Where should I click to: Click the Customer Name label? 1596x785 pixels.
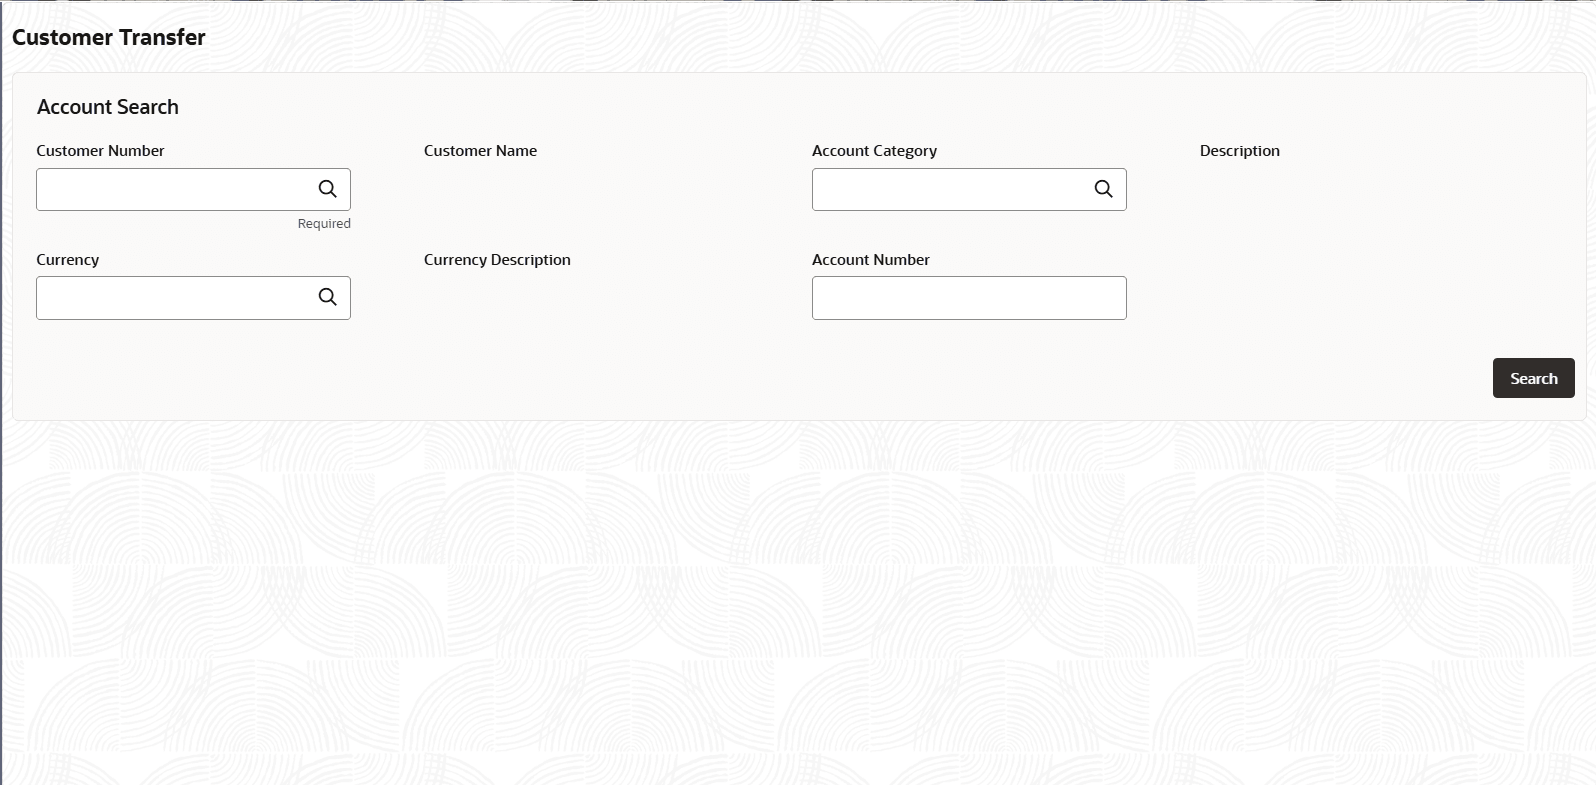point(480,151)
